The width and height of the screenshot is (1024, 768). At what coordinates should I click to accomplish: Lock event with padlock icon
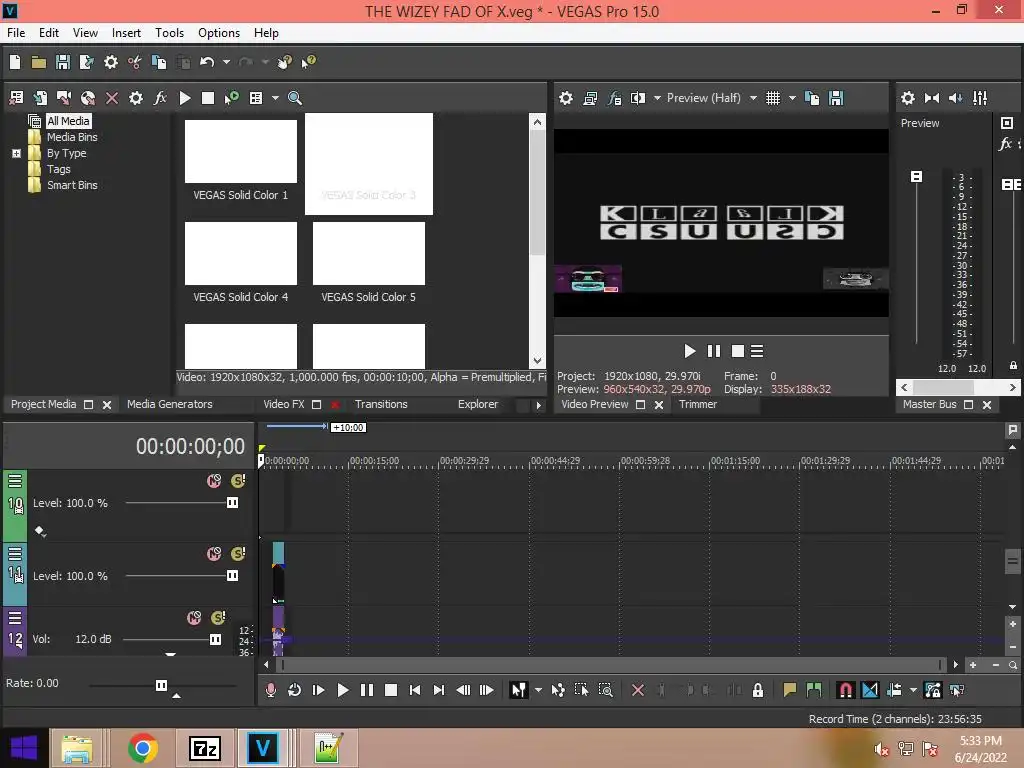tap(758, 690)
